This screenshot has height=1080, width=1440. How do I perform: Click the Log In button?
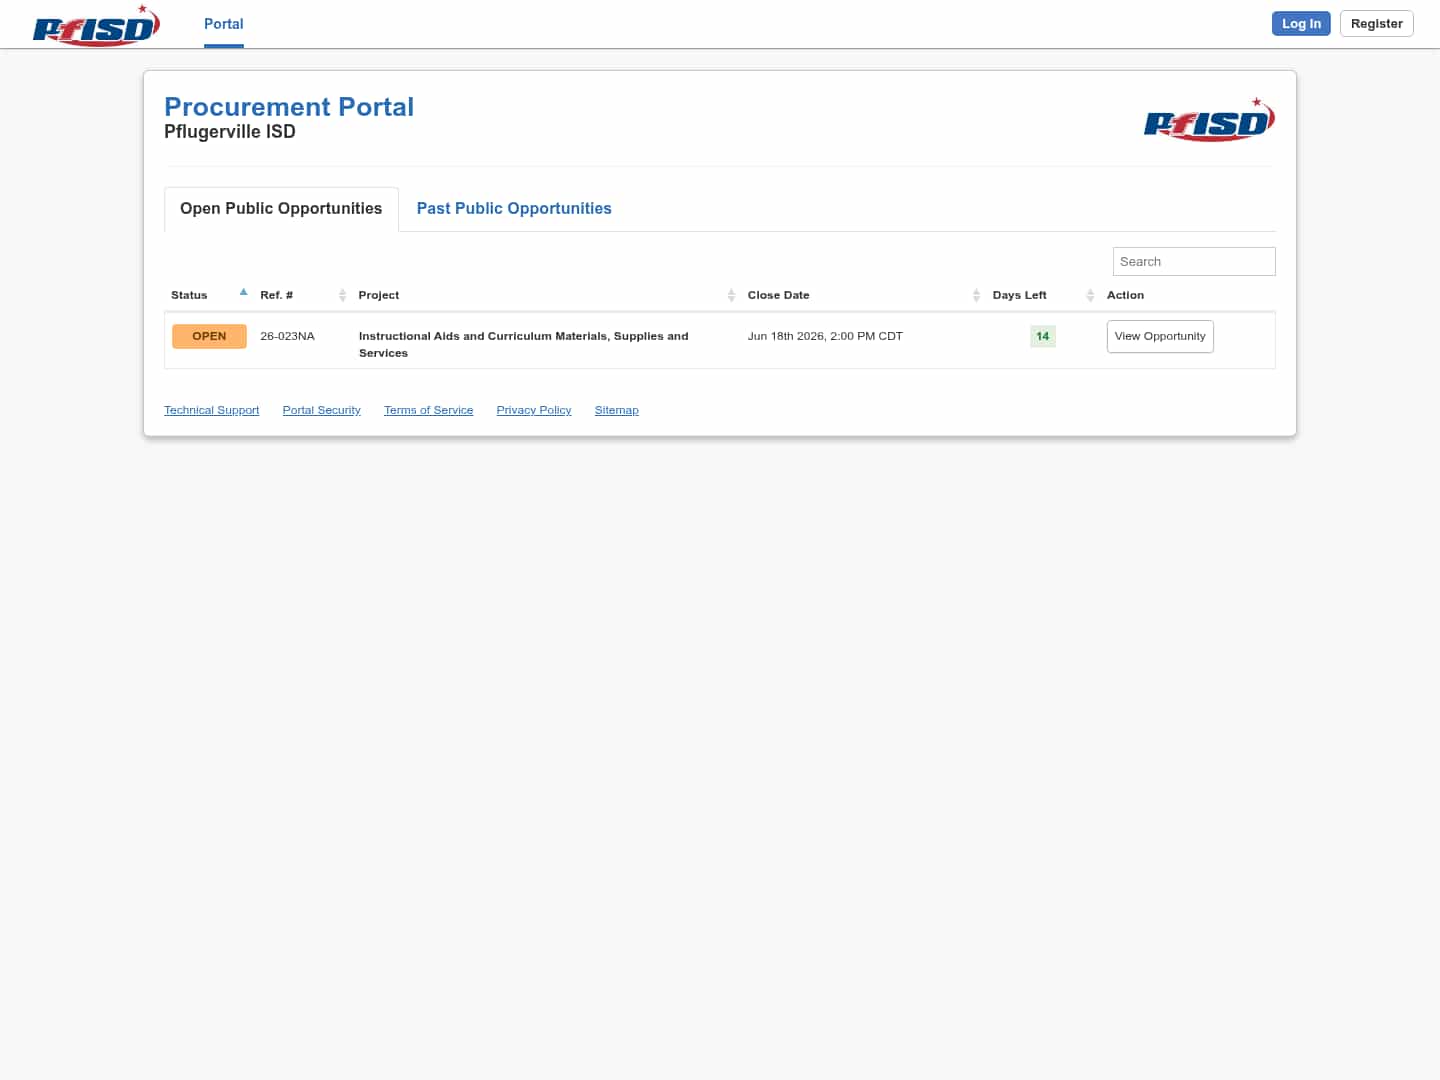pyautogui.click(x=1301, y=24)
